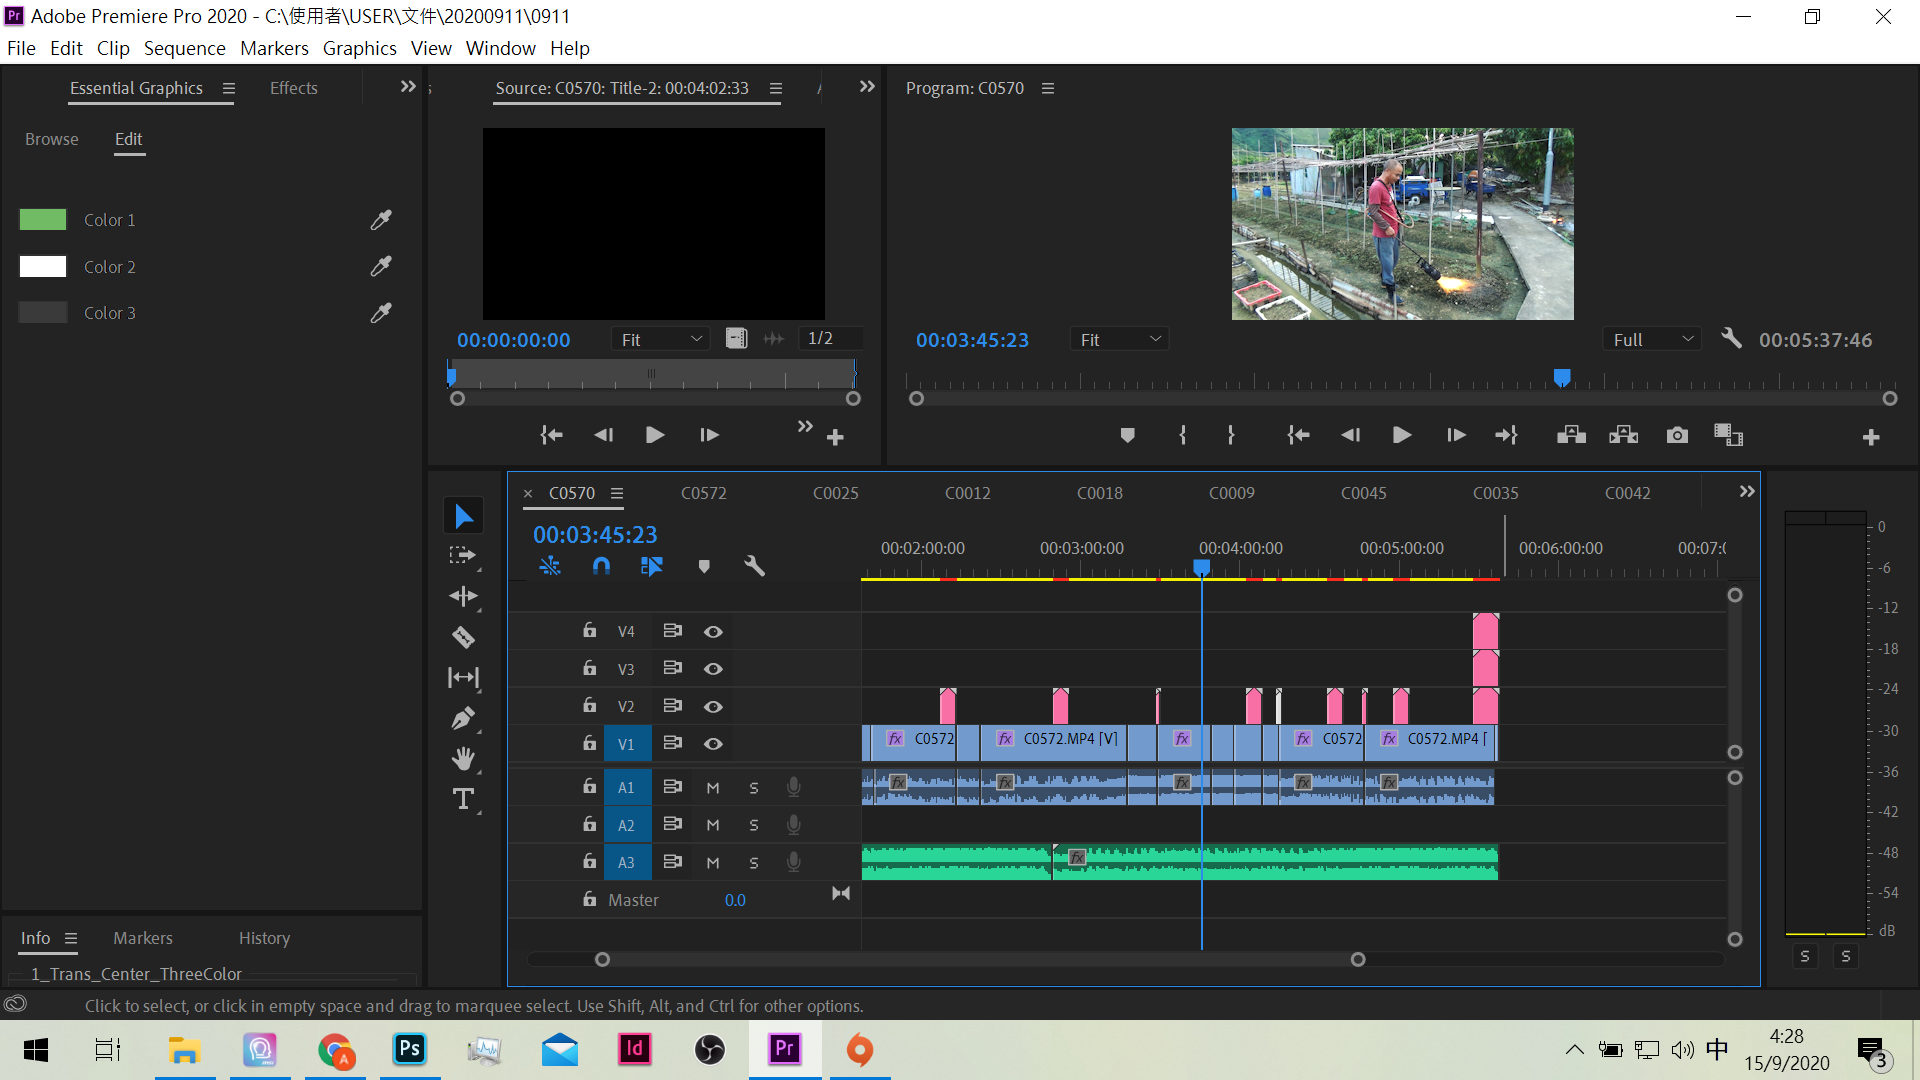Click the Color 1 green swatch
Viewport: 1920px width, 1080px height.
(43, 220)
